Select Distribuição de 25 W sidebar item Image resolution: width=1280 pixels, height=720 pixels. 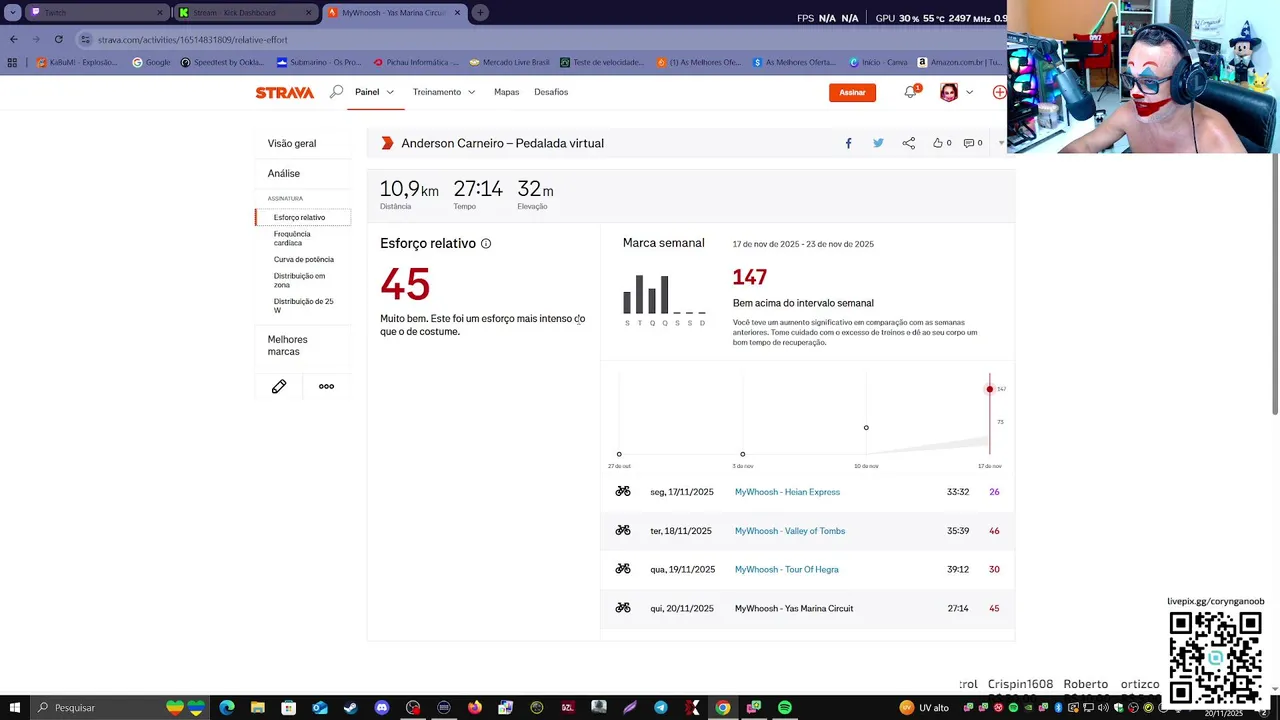(x=303, y=305)
